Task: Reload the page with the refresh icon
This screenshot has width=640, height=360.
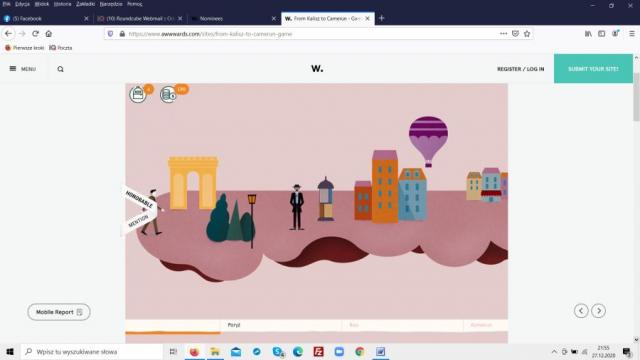Action: pyautogui.click(x=36, y=34)
